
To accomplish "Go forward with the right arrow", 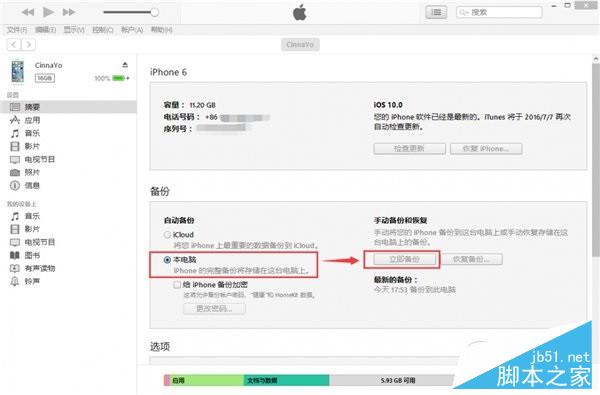I will tap(28, 45).
